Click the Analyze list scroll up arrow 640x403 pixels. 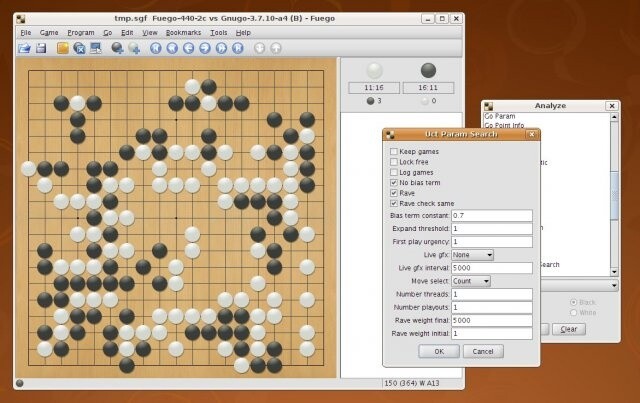614,117
